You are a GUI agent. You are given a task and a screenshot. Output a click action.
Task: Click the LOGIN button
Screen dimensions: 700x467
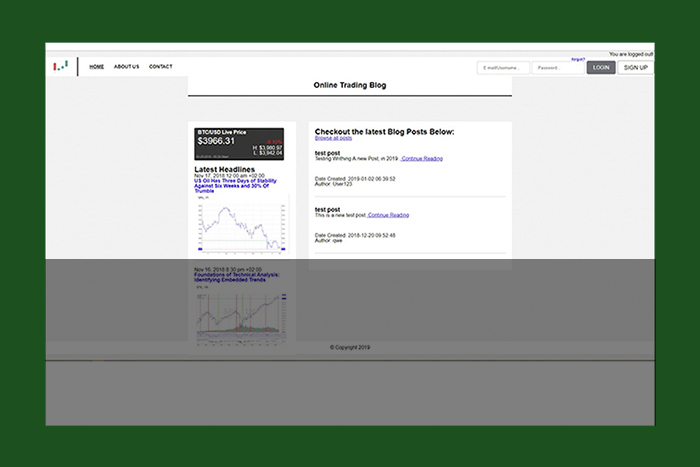pos(601,67)
